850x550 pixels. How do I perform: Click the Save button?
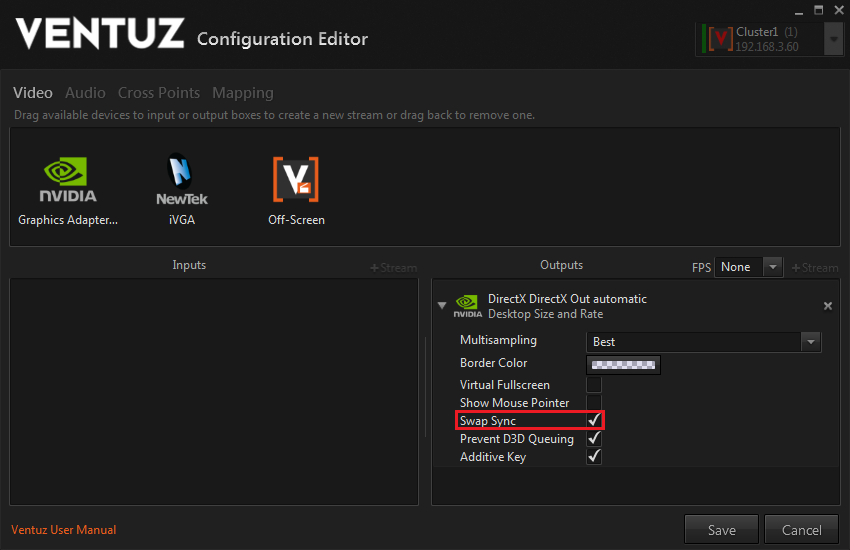721,530
